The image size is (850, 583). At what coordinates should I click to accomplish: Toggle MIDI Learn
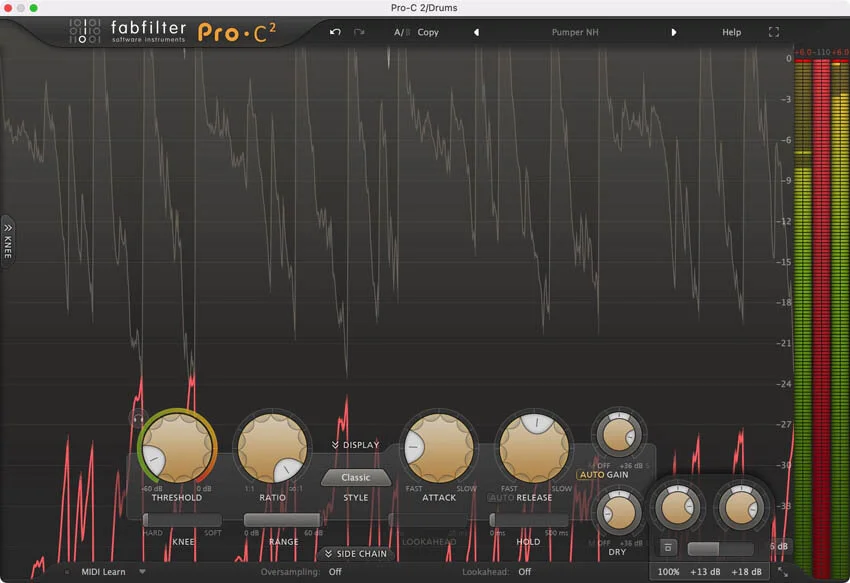[103, 572]
